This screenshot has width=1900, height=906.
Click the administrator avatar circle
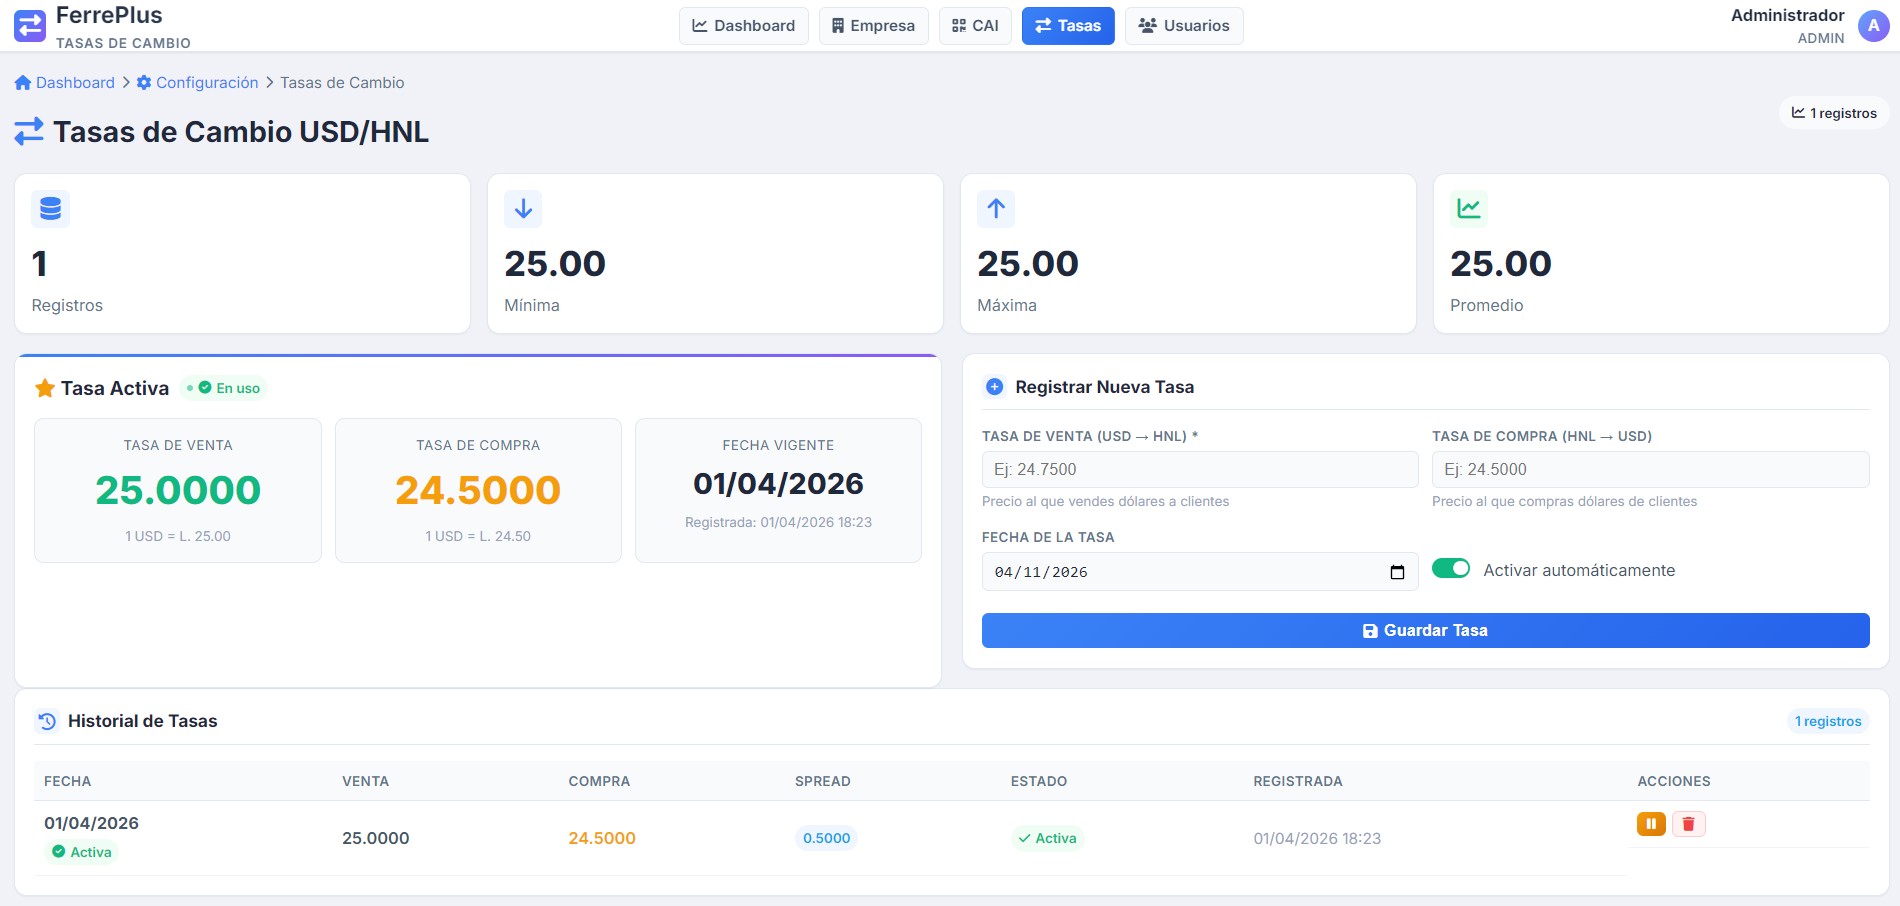click(x=1873, y=26)
